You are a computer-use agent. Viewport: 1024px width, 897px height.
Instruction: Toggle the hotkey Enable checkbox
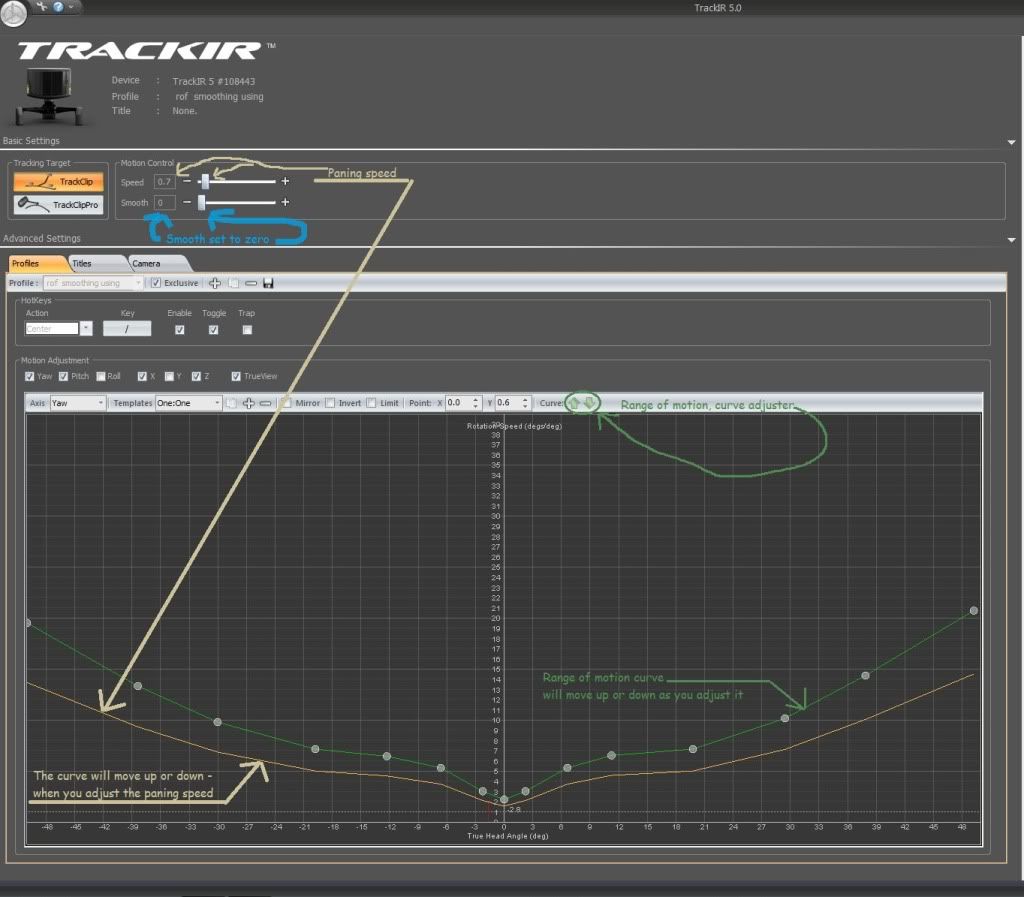click(180, 330)
